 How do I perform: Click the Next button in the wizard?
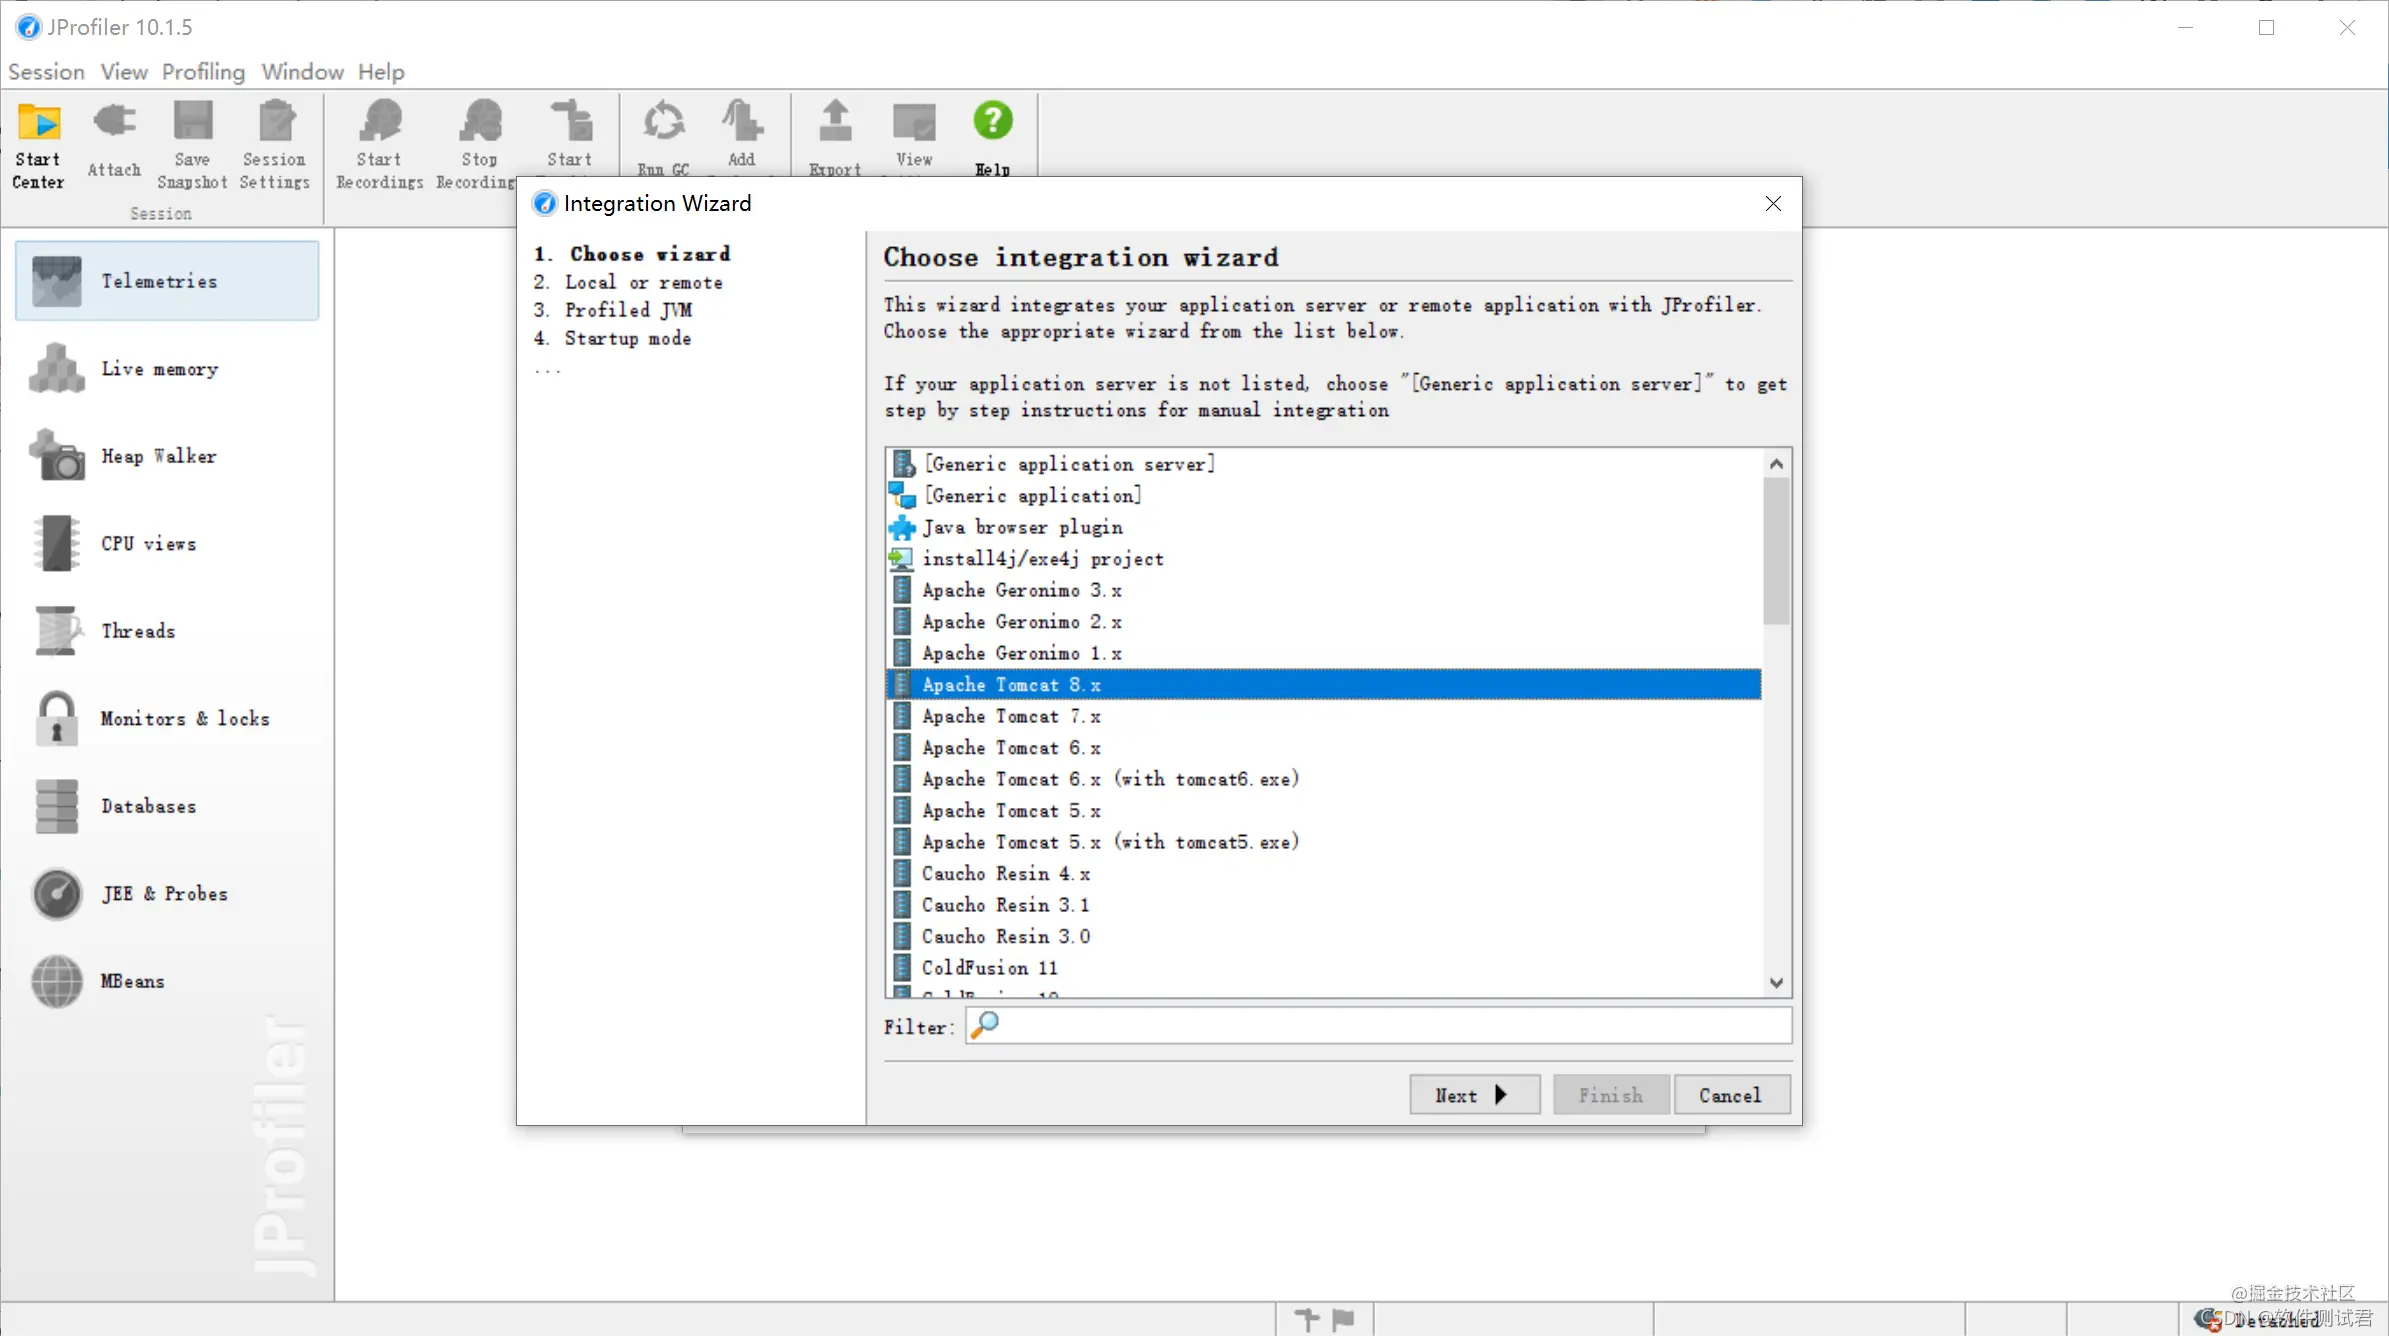pyautogui.click(x=1473, y=1095)
